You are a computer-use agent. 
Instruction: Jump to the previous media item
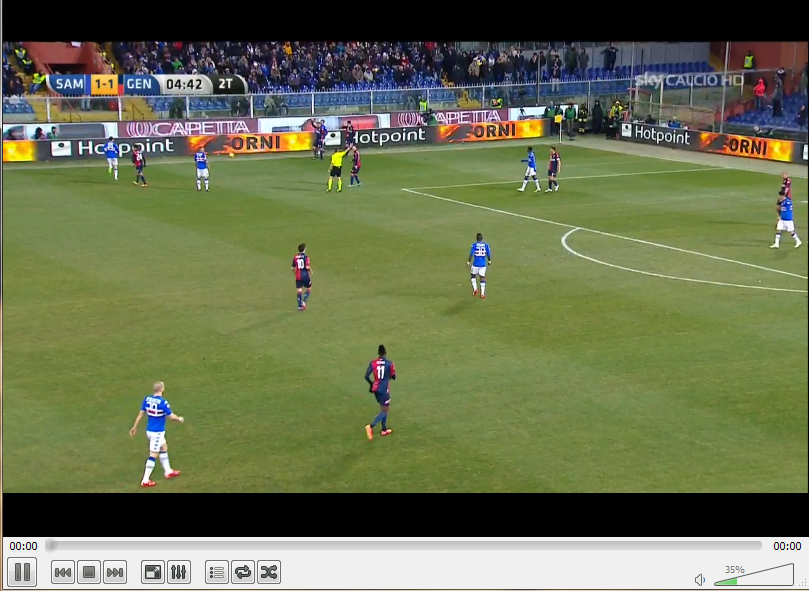[63, 572]
